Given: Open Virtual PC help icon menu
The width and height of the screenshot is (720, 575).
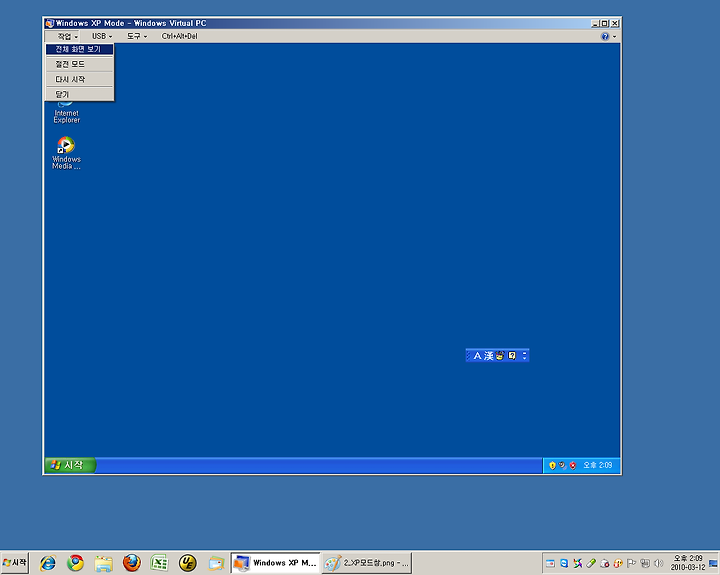Looking at the screenshot, I should (608, 36).
